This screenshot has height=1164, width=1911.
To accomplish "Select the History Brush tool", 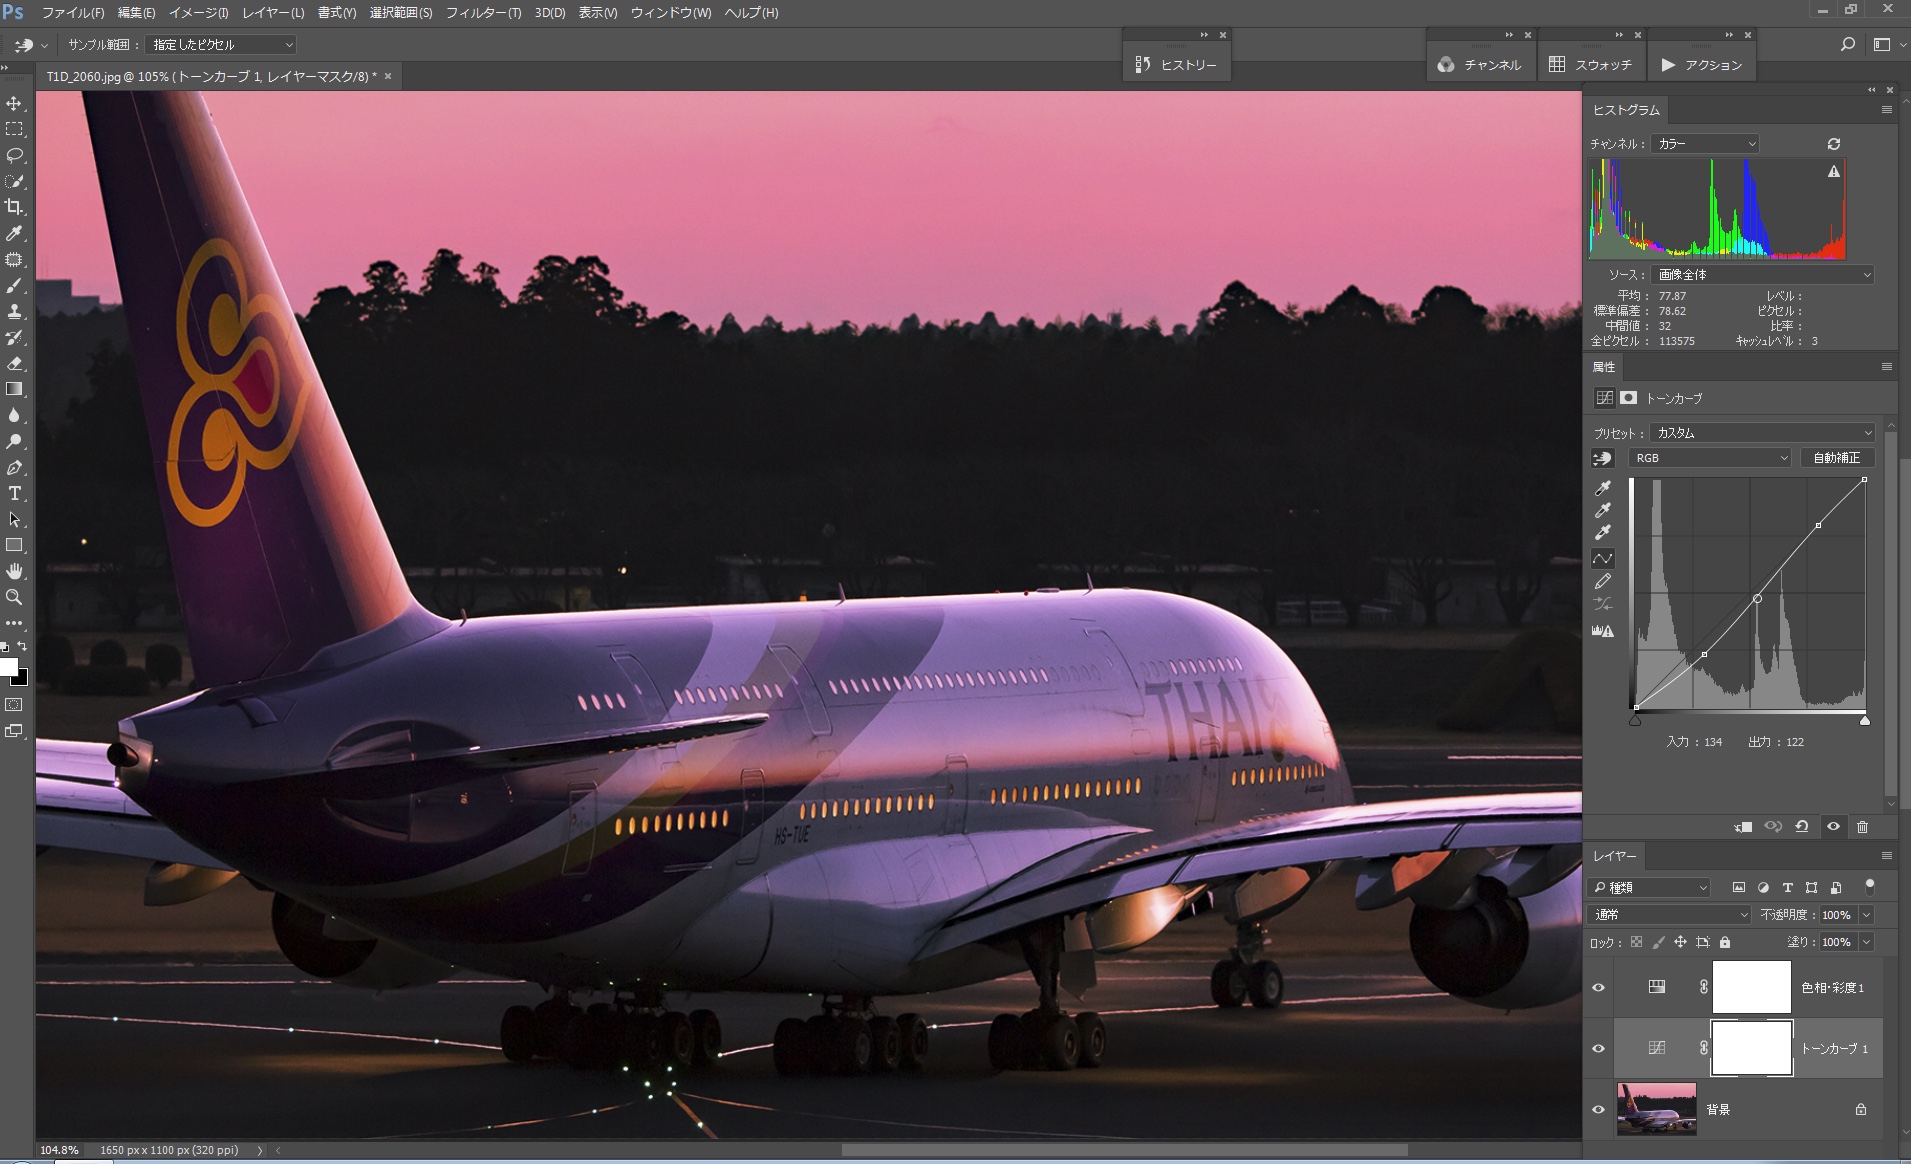I will (14, 337).
